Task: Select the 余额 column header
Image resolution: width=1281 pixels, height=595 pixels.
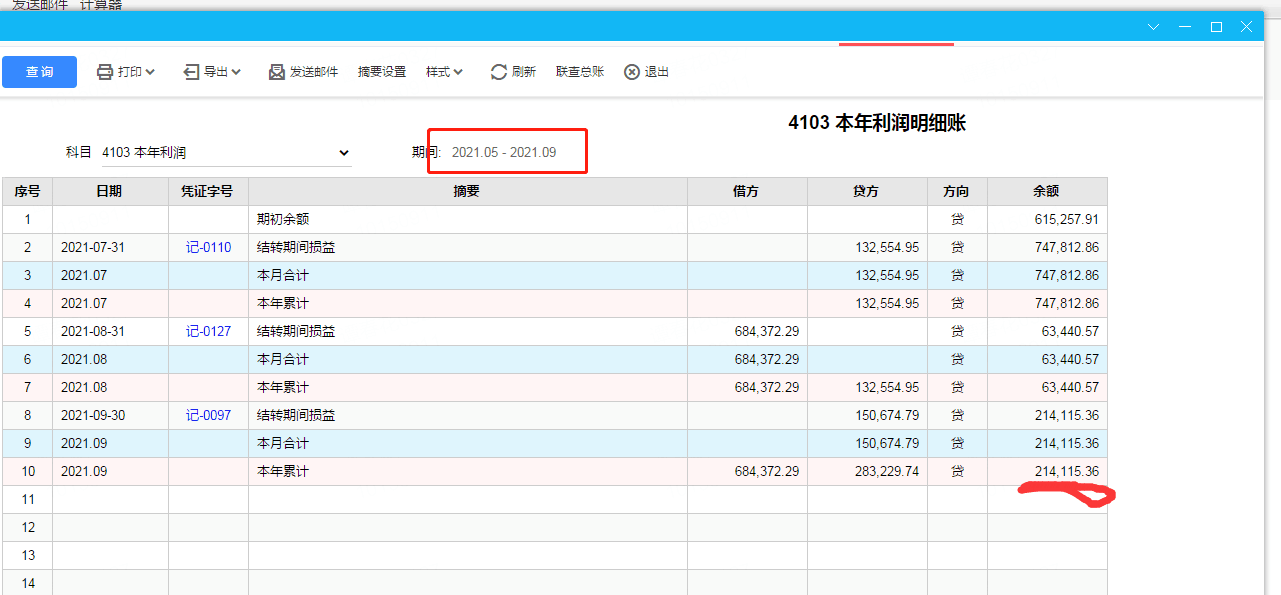Action: click(1047, 191)
